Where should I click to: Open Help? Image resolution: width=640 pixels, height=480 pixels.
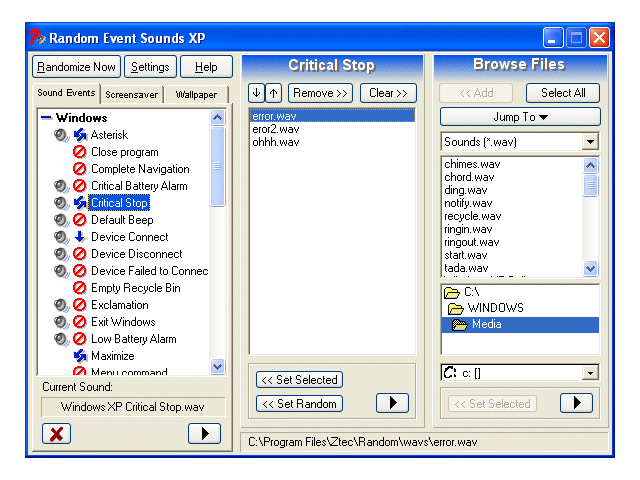206,67
